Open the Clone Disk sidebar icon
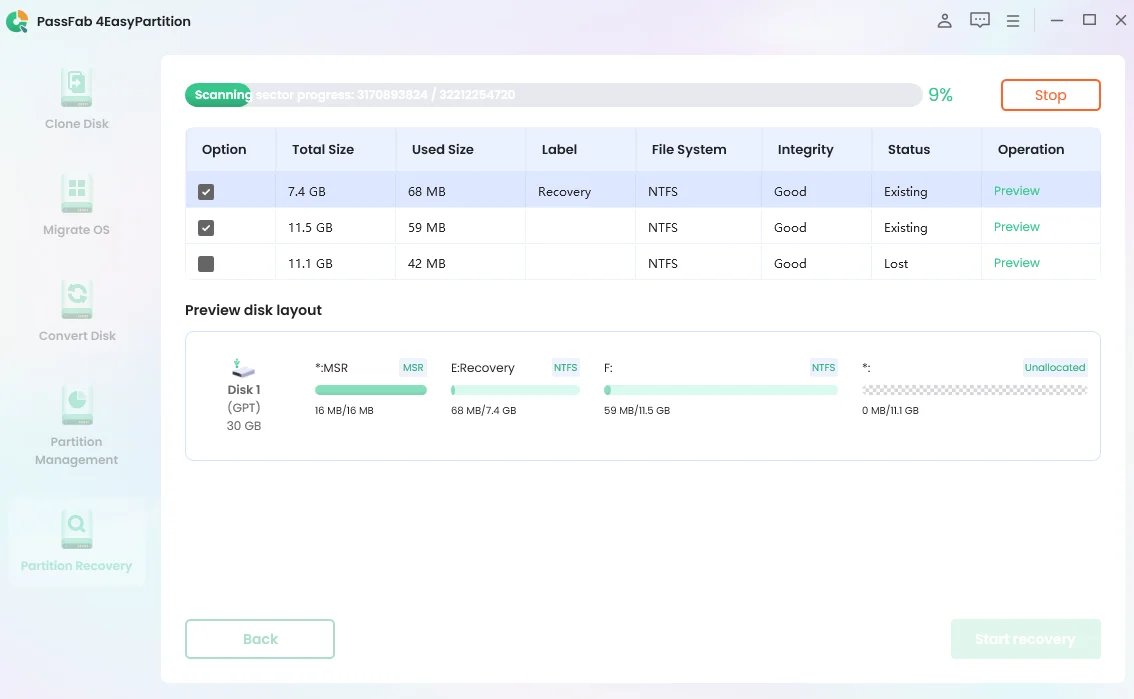Screen dimensions: 1134x699 (x=77, y=88)
